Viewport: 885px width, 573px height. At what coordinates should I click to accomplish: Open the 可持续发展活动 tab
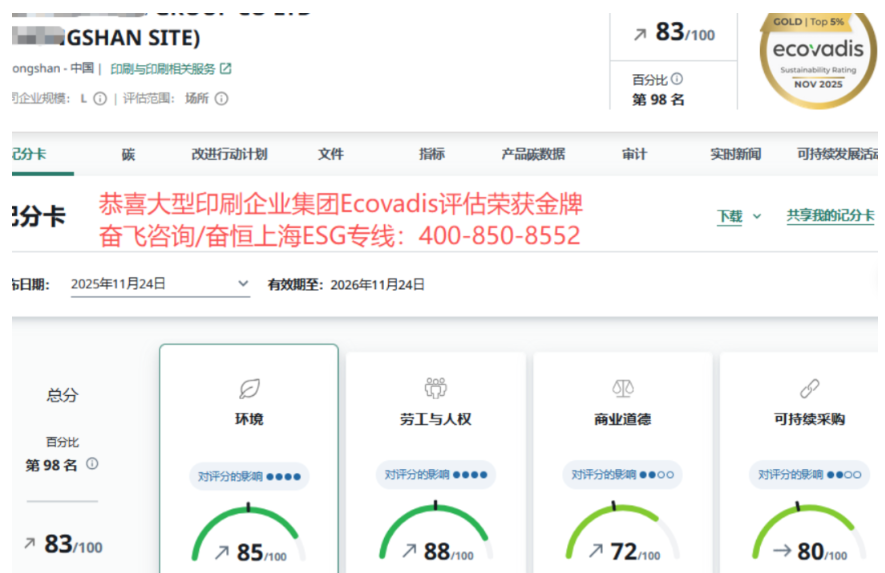click(x=837, y=154)
